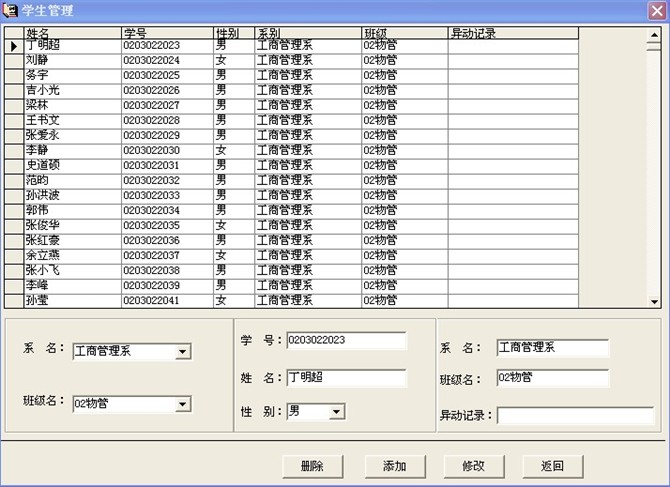
Task: Select the student ID cell 0203022025
Action: 168,76
